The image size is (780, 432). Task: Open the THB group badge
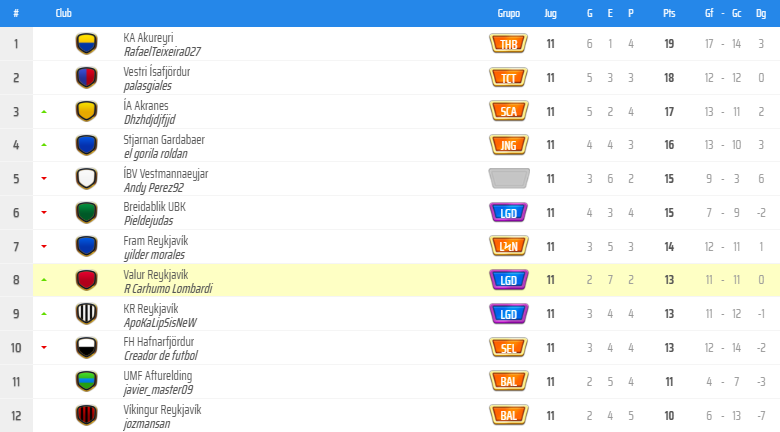(508, 44)
